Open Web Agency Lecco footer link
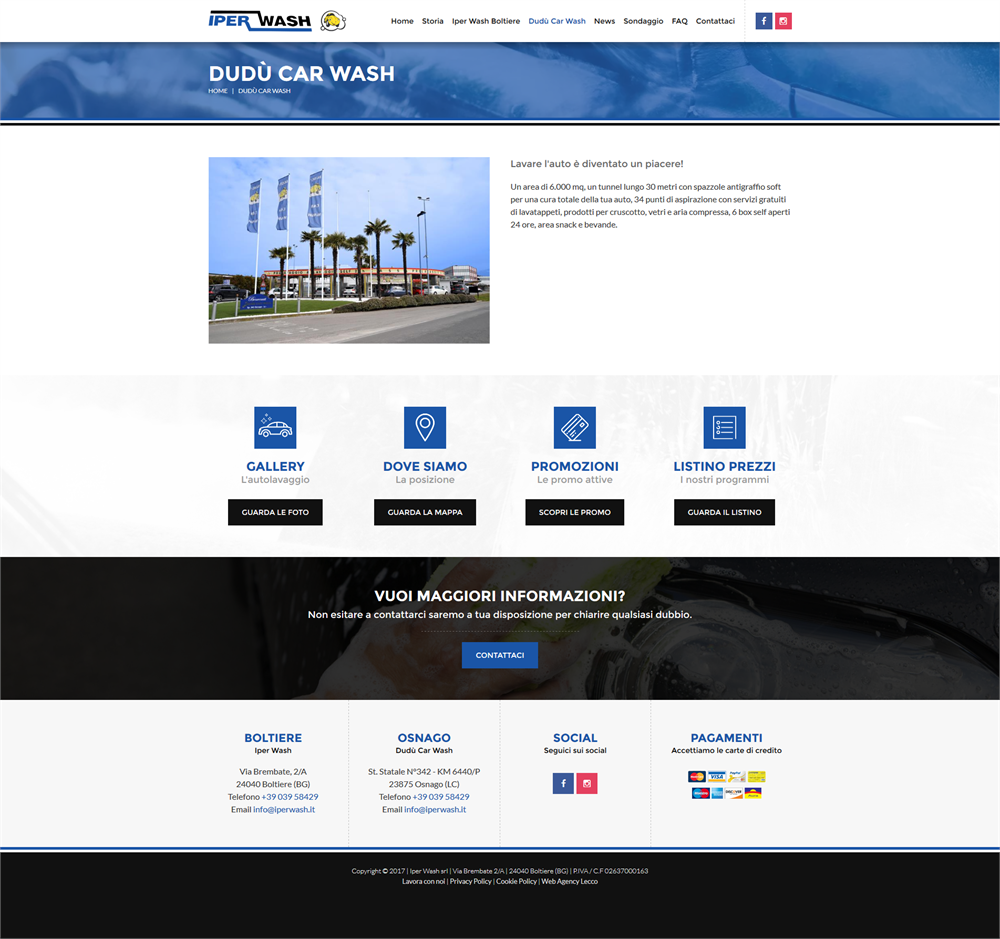 (x=570, y=882)
